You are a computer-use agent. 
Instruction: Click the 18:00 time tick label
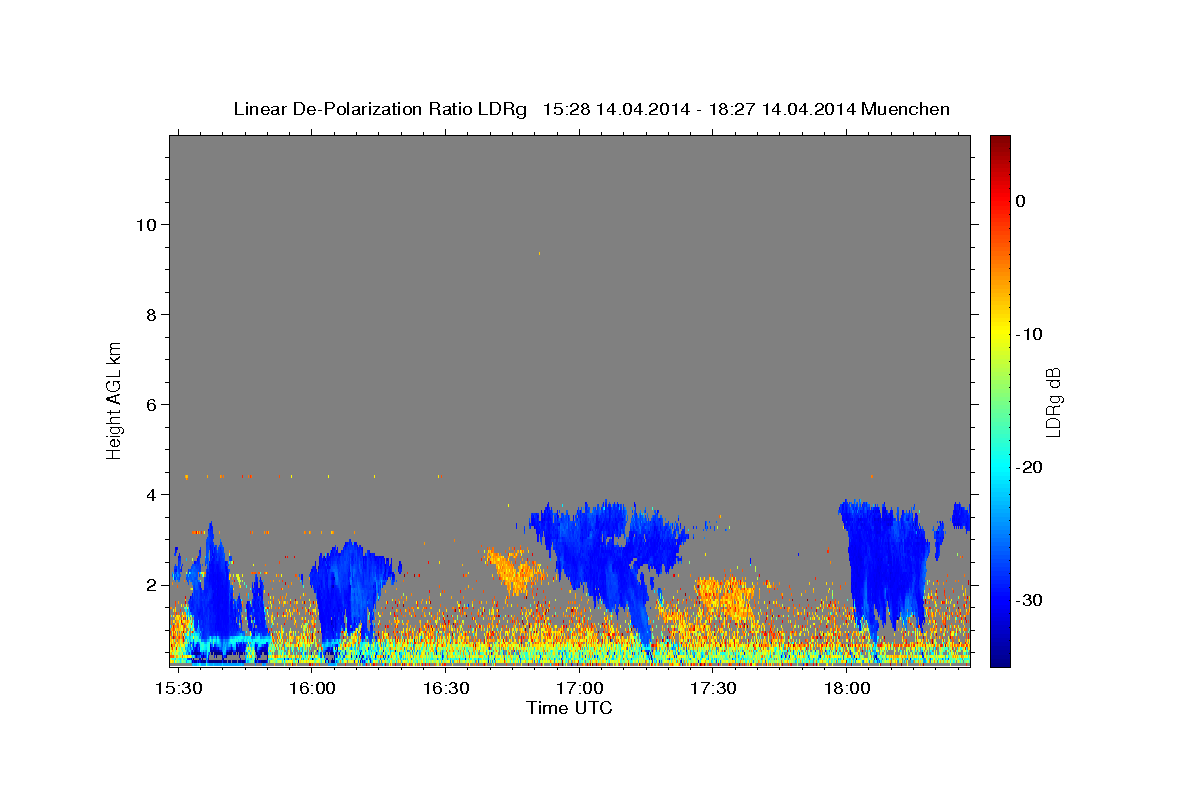(846, 688)
